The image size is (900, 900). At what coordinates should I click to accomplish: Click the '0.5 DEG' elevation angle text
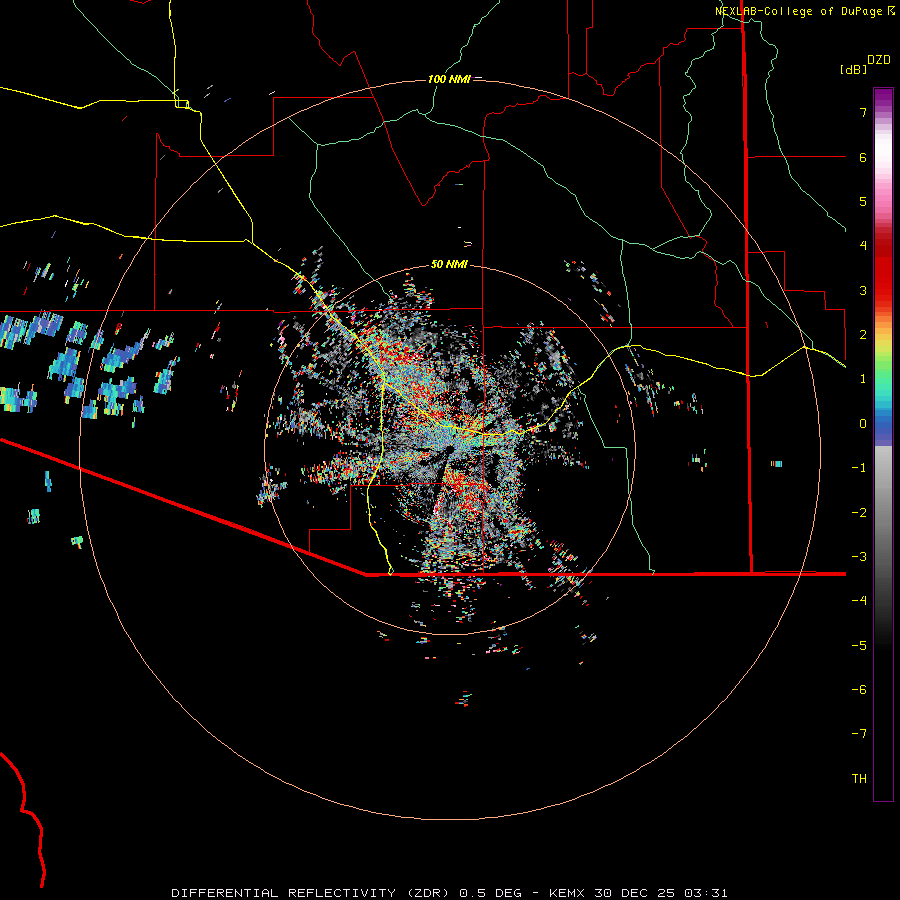490,893
